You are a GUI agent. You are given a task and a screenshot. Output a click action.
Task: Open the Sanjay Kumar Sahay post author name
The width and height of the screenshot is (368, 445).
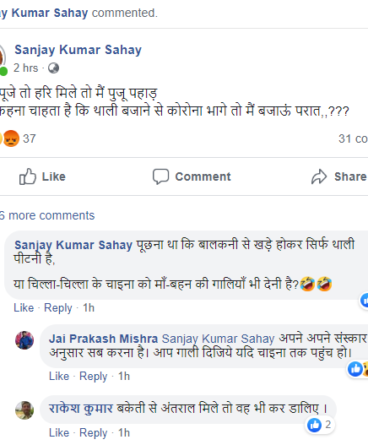click(78, 50)
